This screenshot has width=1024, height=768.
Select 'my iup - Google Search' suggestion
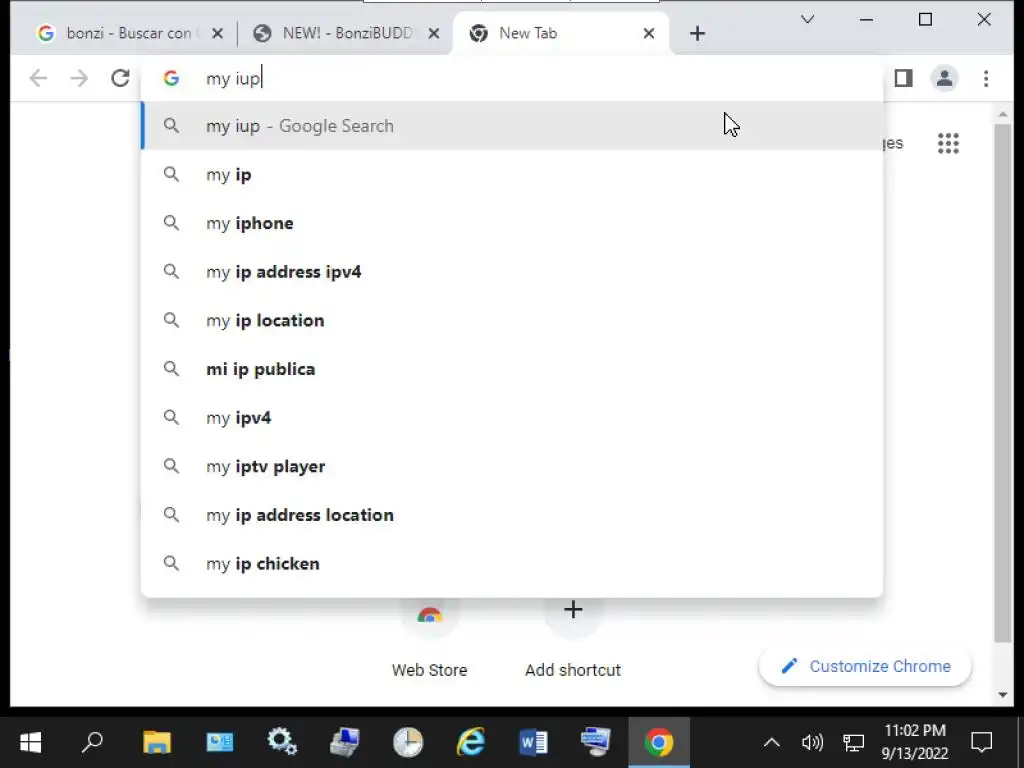click(512, 126)
